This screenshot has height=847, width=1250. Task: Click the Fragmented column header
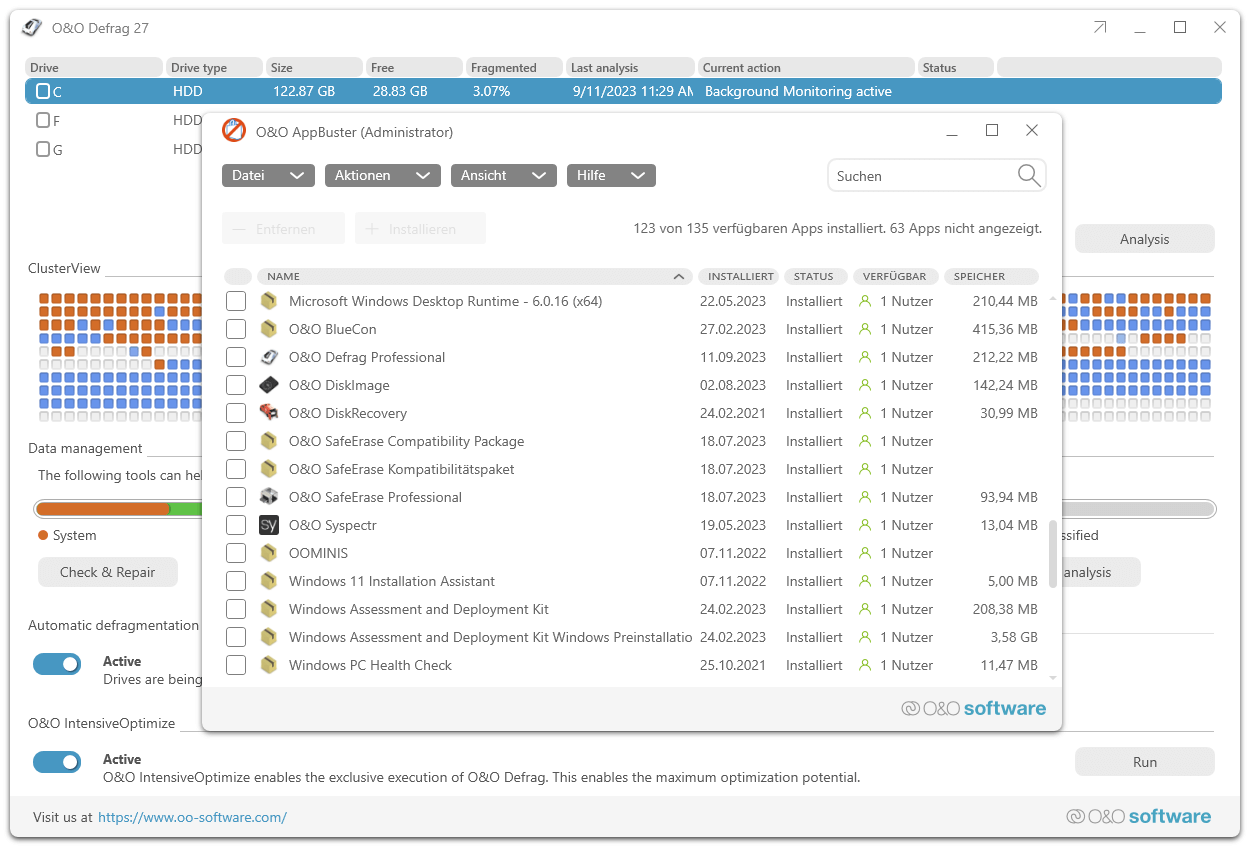[514, 67]
